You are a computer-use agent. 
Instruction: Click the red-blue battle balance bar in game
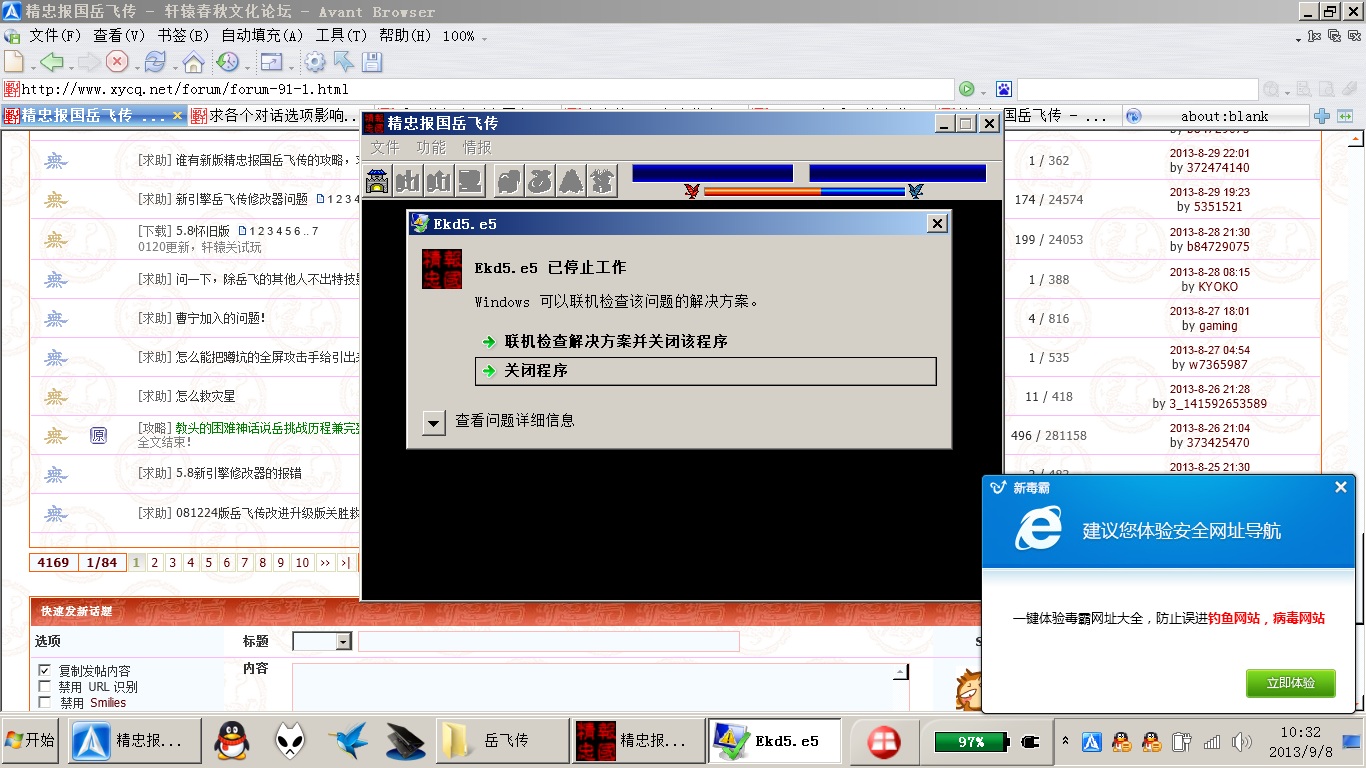pos(804,191)
